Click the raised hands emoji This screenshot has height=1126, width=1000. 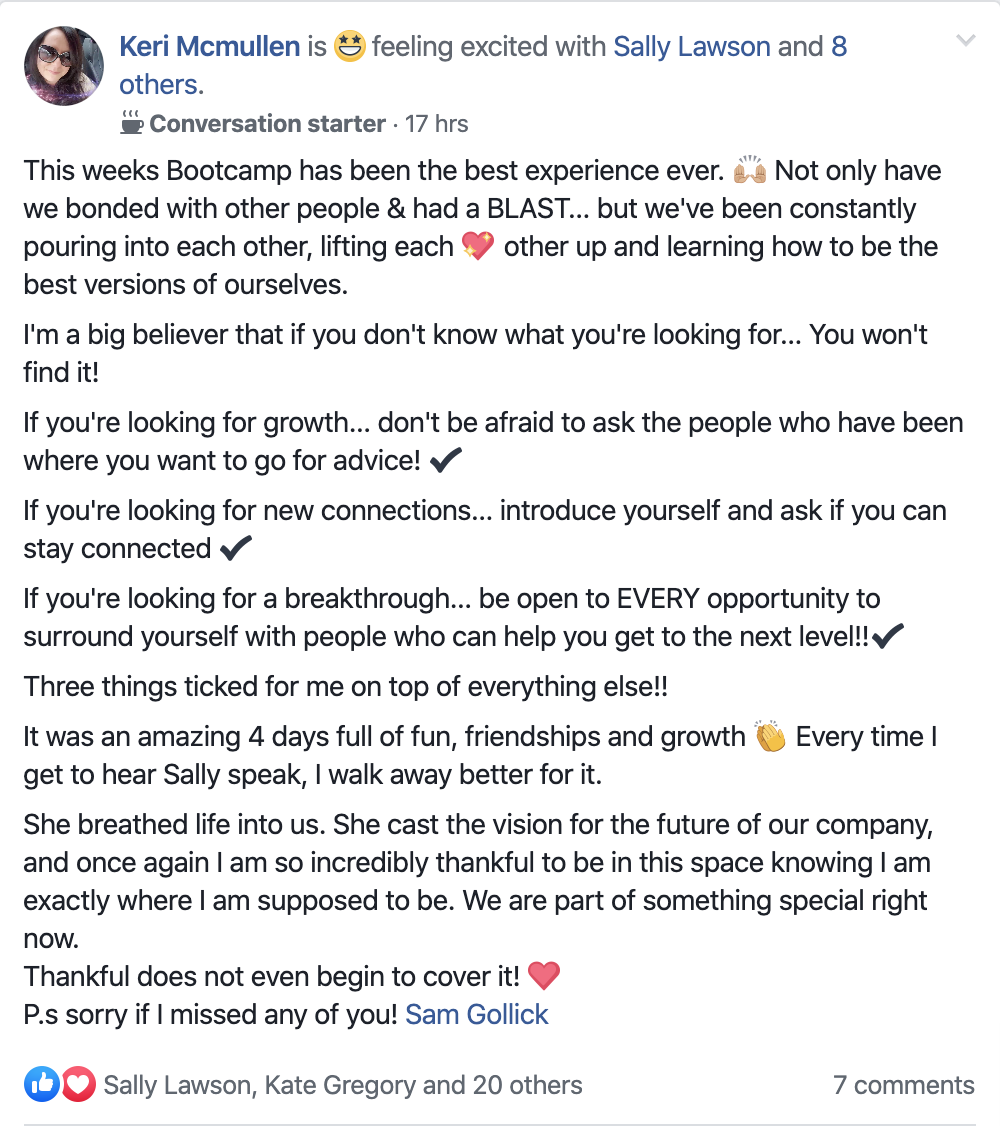[x=749, y=171]
